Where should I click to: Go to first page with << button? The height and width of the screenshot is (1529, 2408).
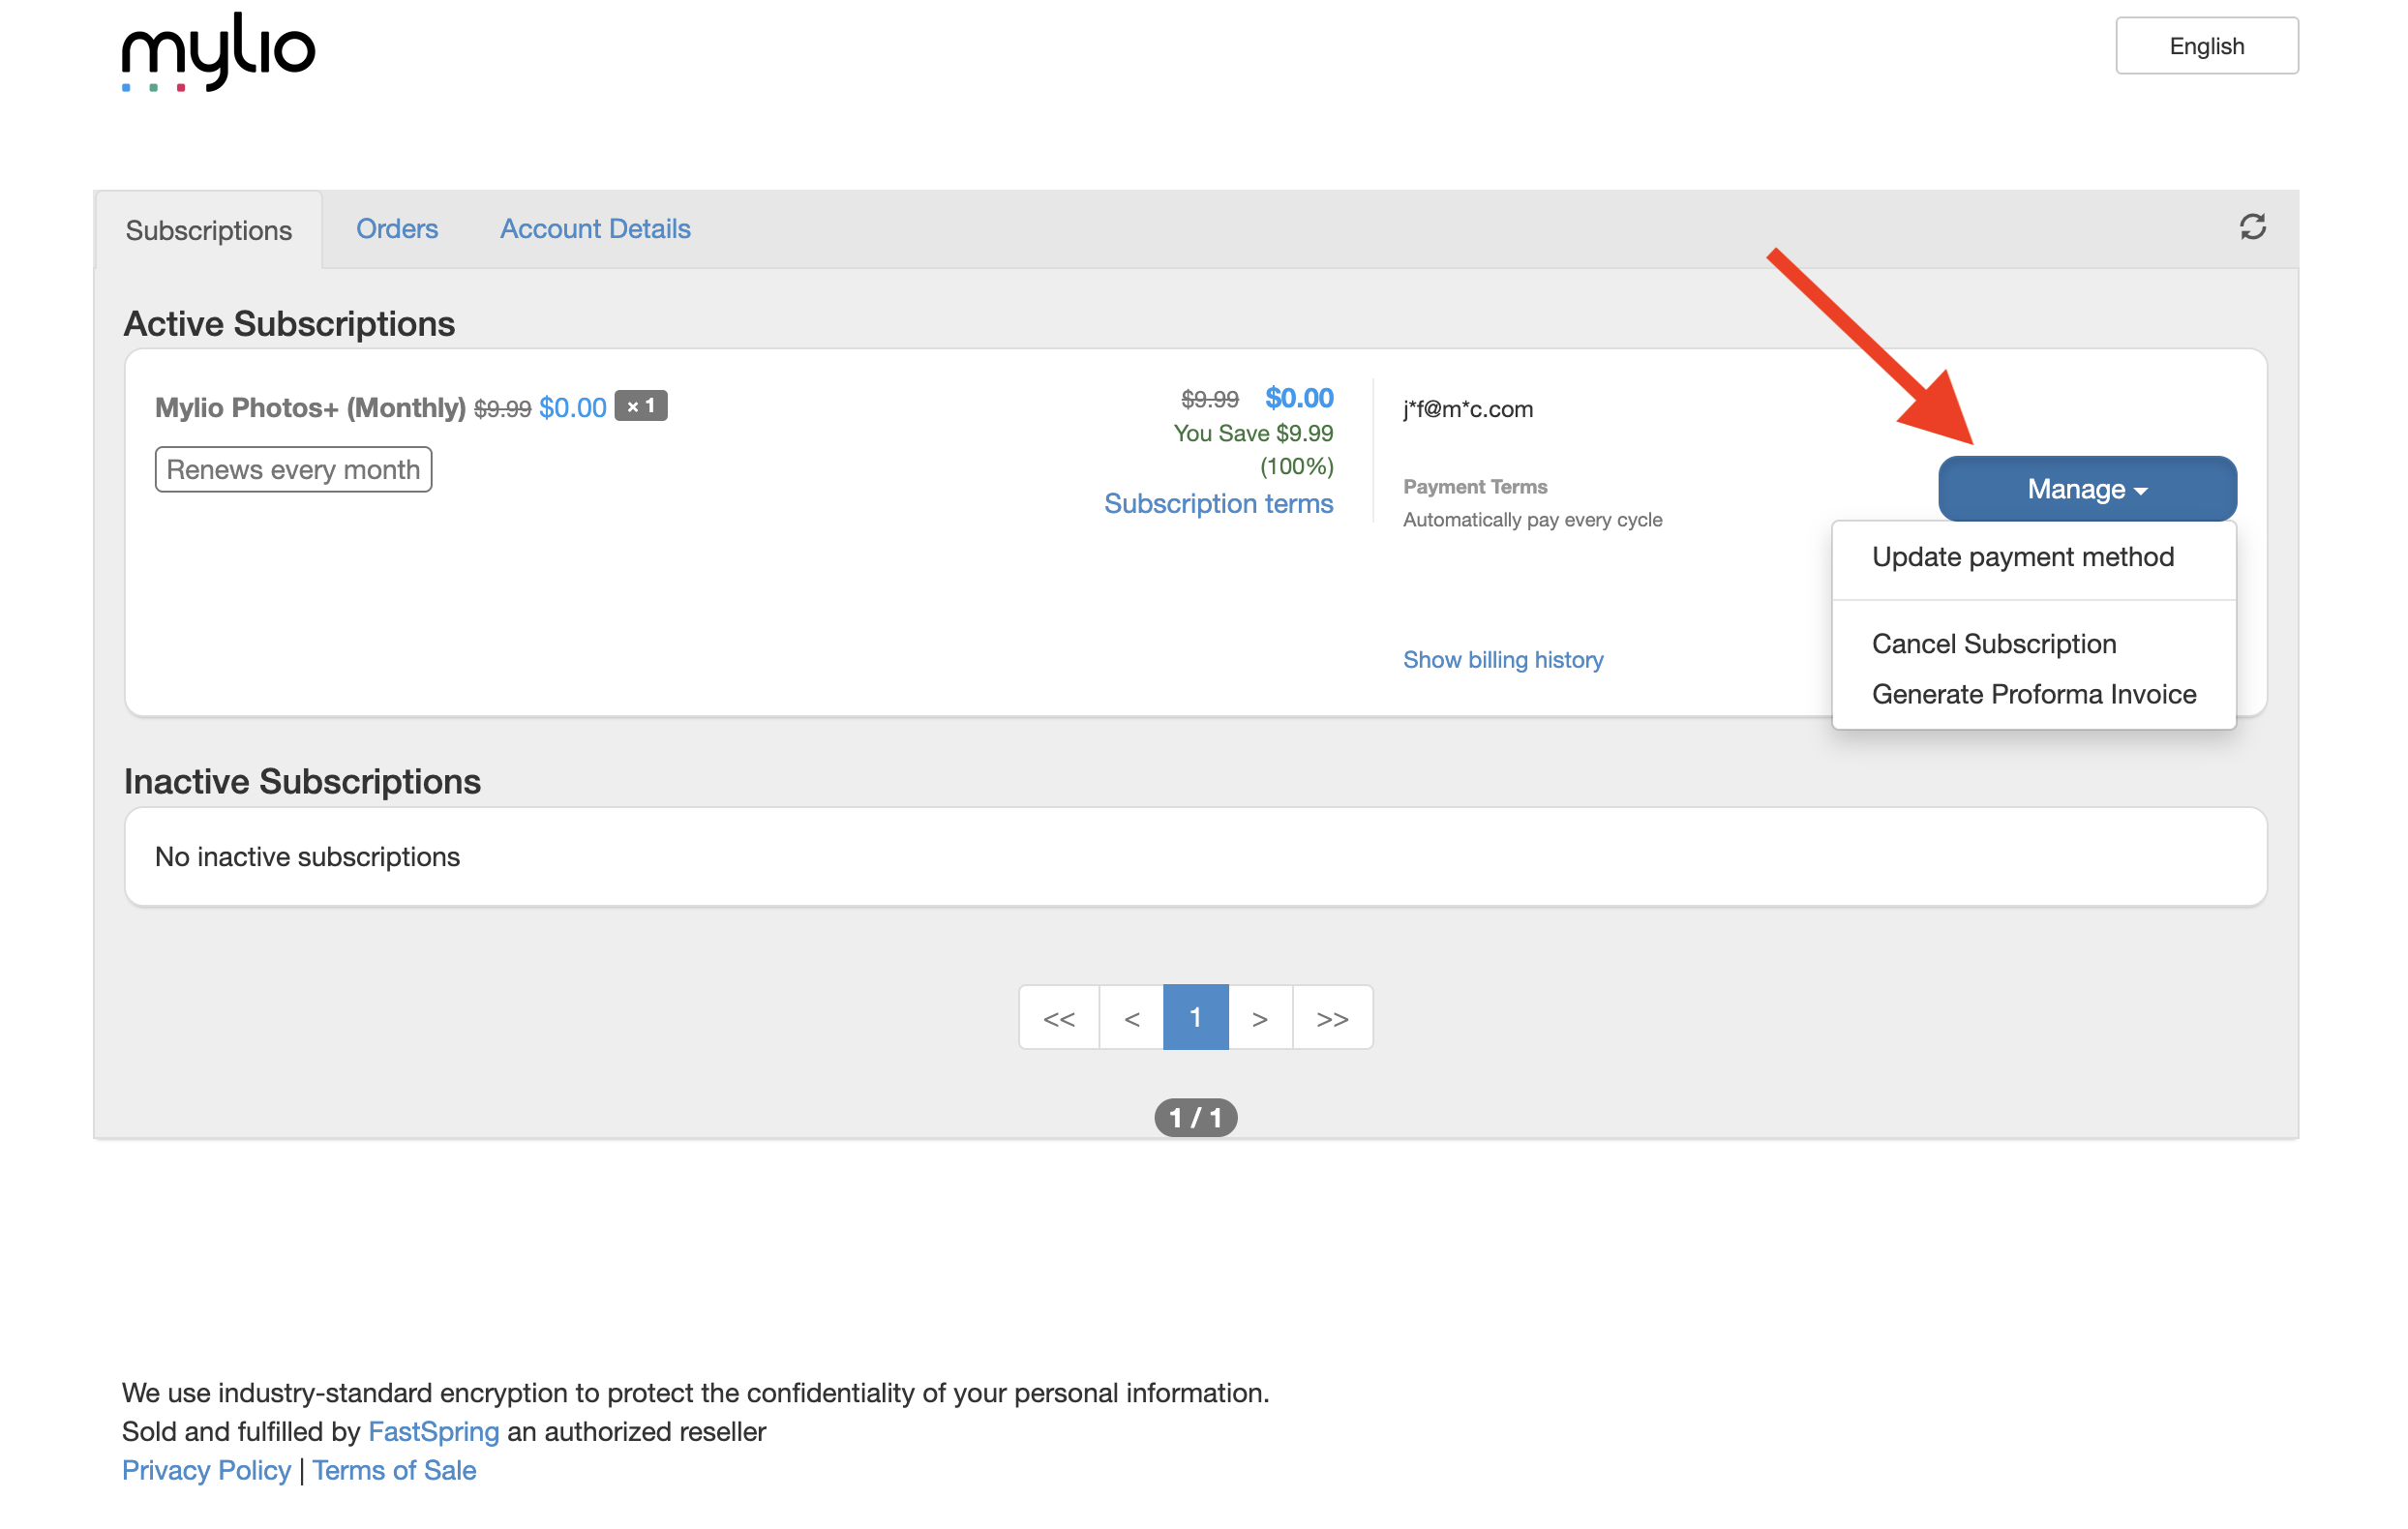tap(1059, 1018)
